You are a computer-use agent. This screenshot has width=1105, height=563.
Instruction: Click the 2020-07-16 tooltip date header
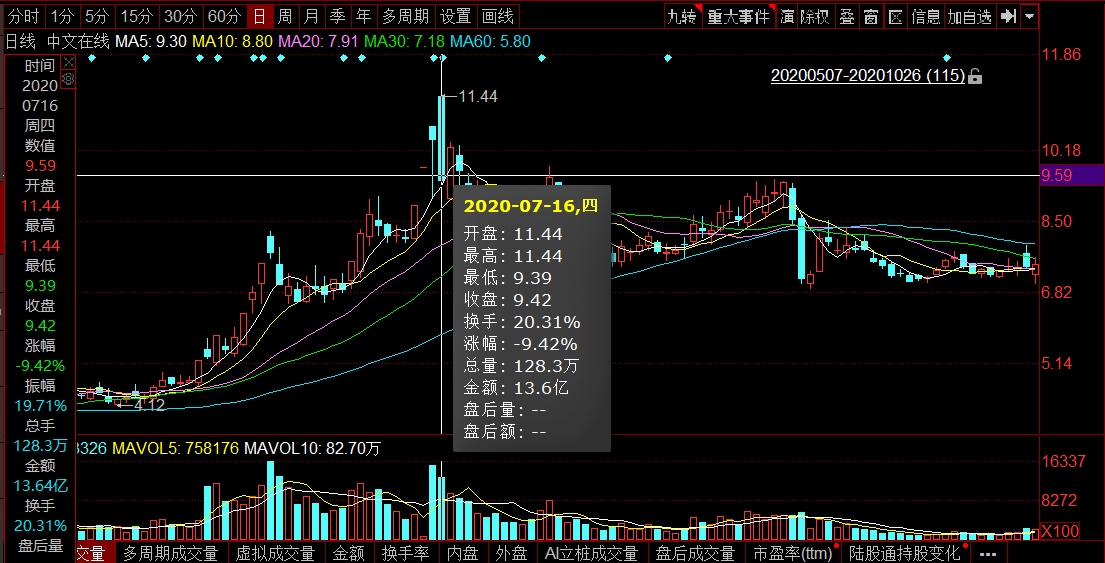[x=531, y=206]
